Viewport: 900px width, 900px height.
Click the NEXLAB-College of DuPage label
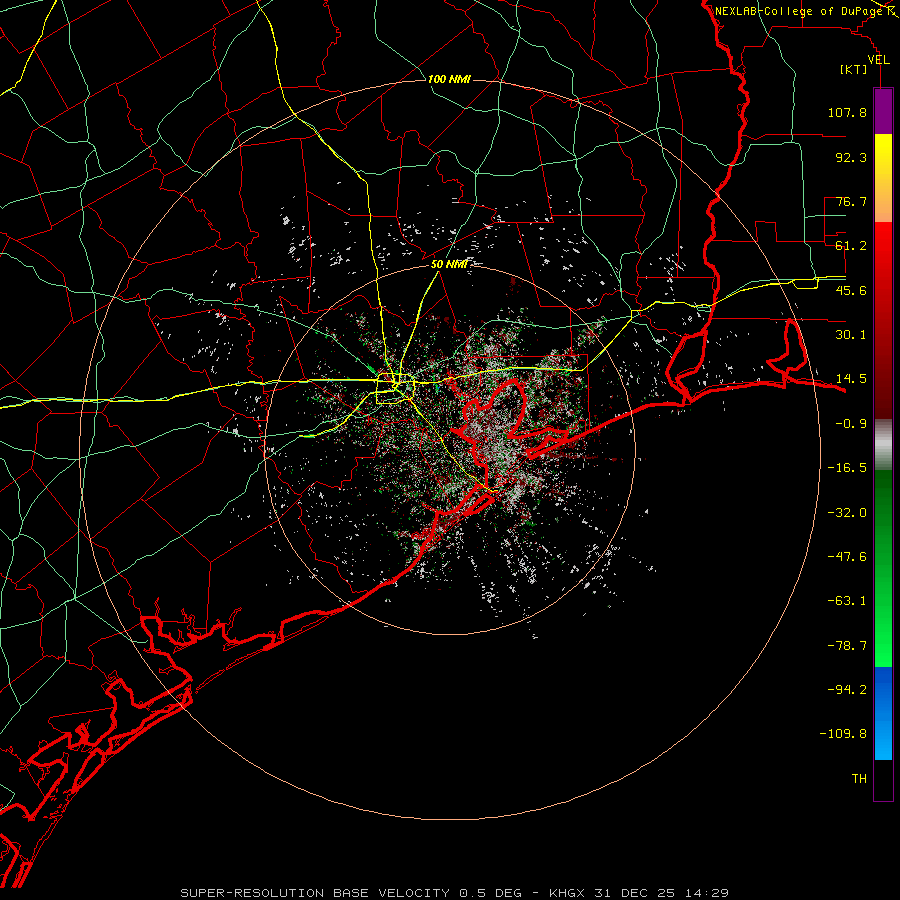pos(798,11)
